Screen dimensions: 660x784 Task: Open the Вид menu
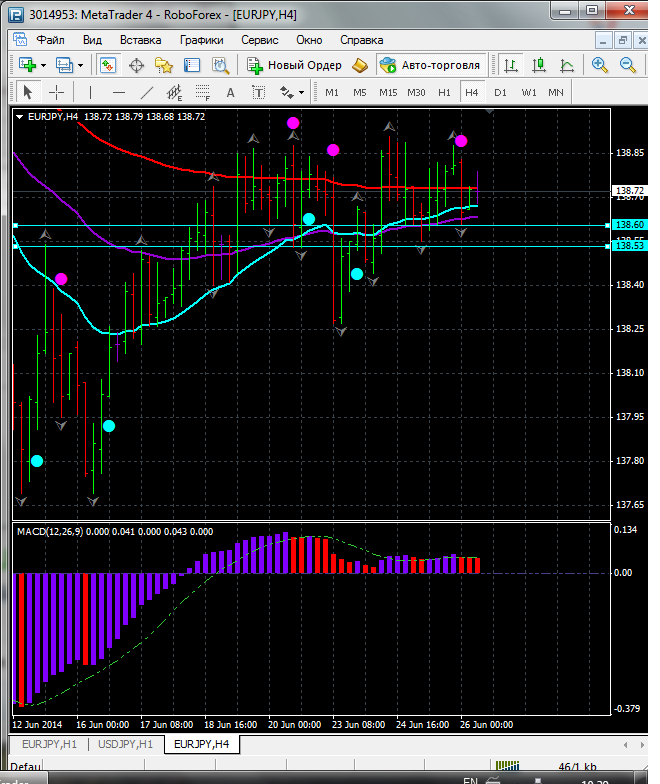(92, 40)
